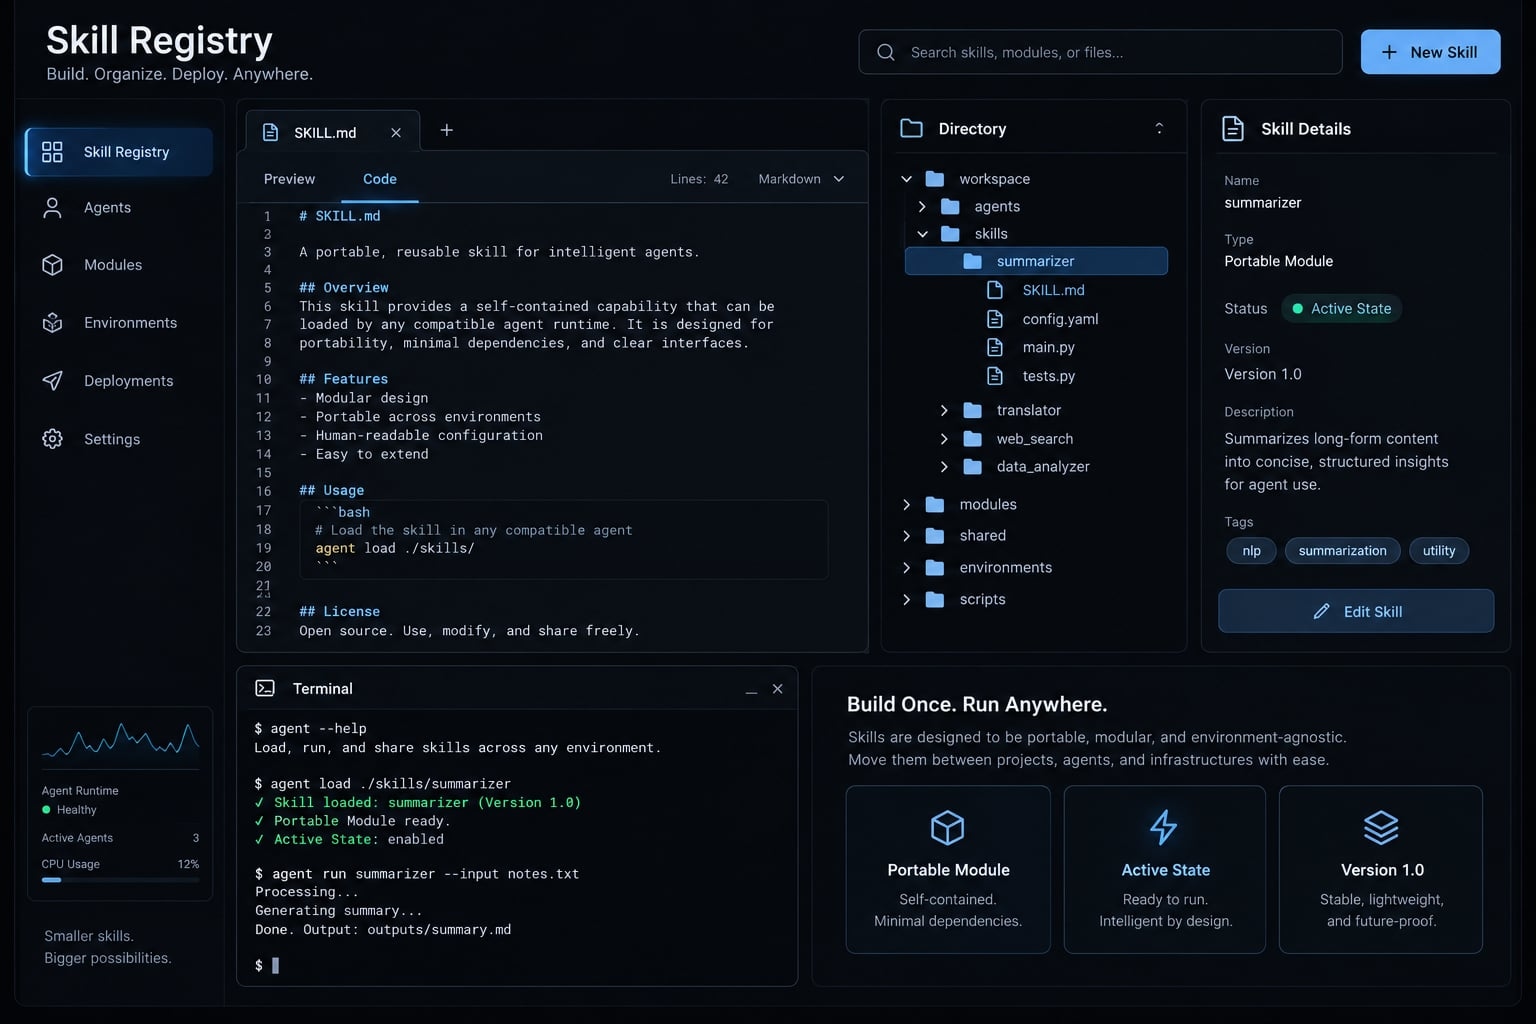Viewport: 1536px width, 1024px height.
Task: Click the config.yaml file icon
Action: click(995, 319)
